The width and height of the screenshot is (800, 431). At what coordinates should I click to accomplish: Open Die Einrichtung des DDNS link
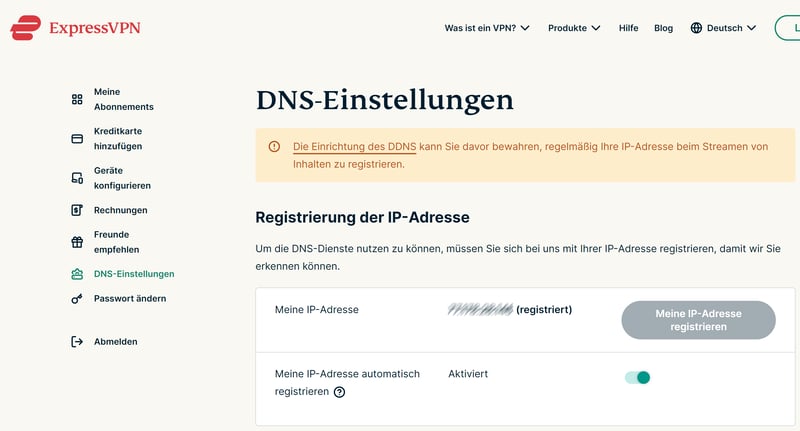coord(354,146)
